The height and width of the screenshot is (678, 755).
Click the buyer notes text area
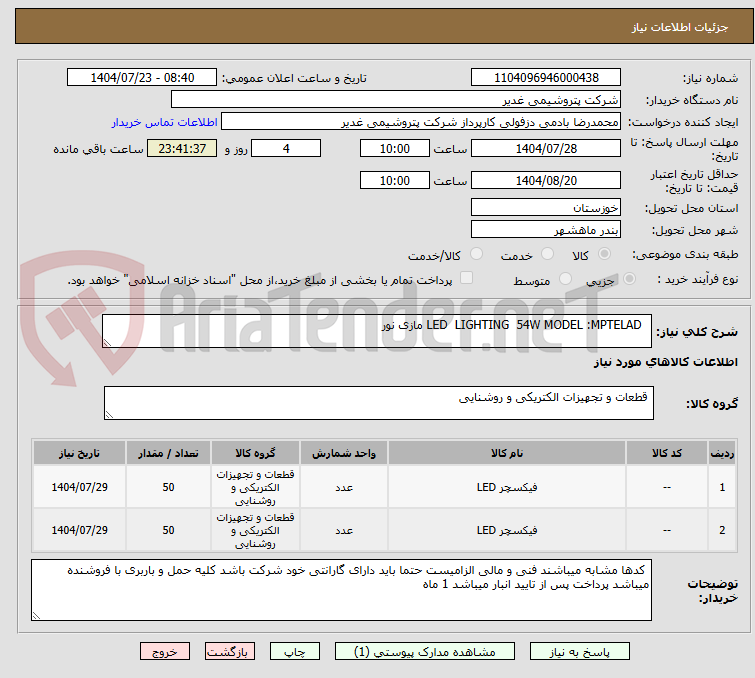click(341, 590)
